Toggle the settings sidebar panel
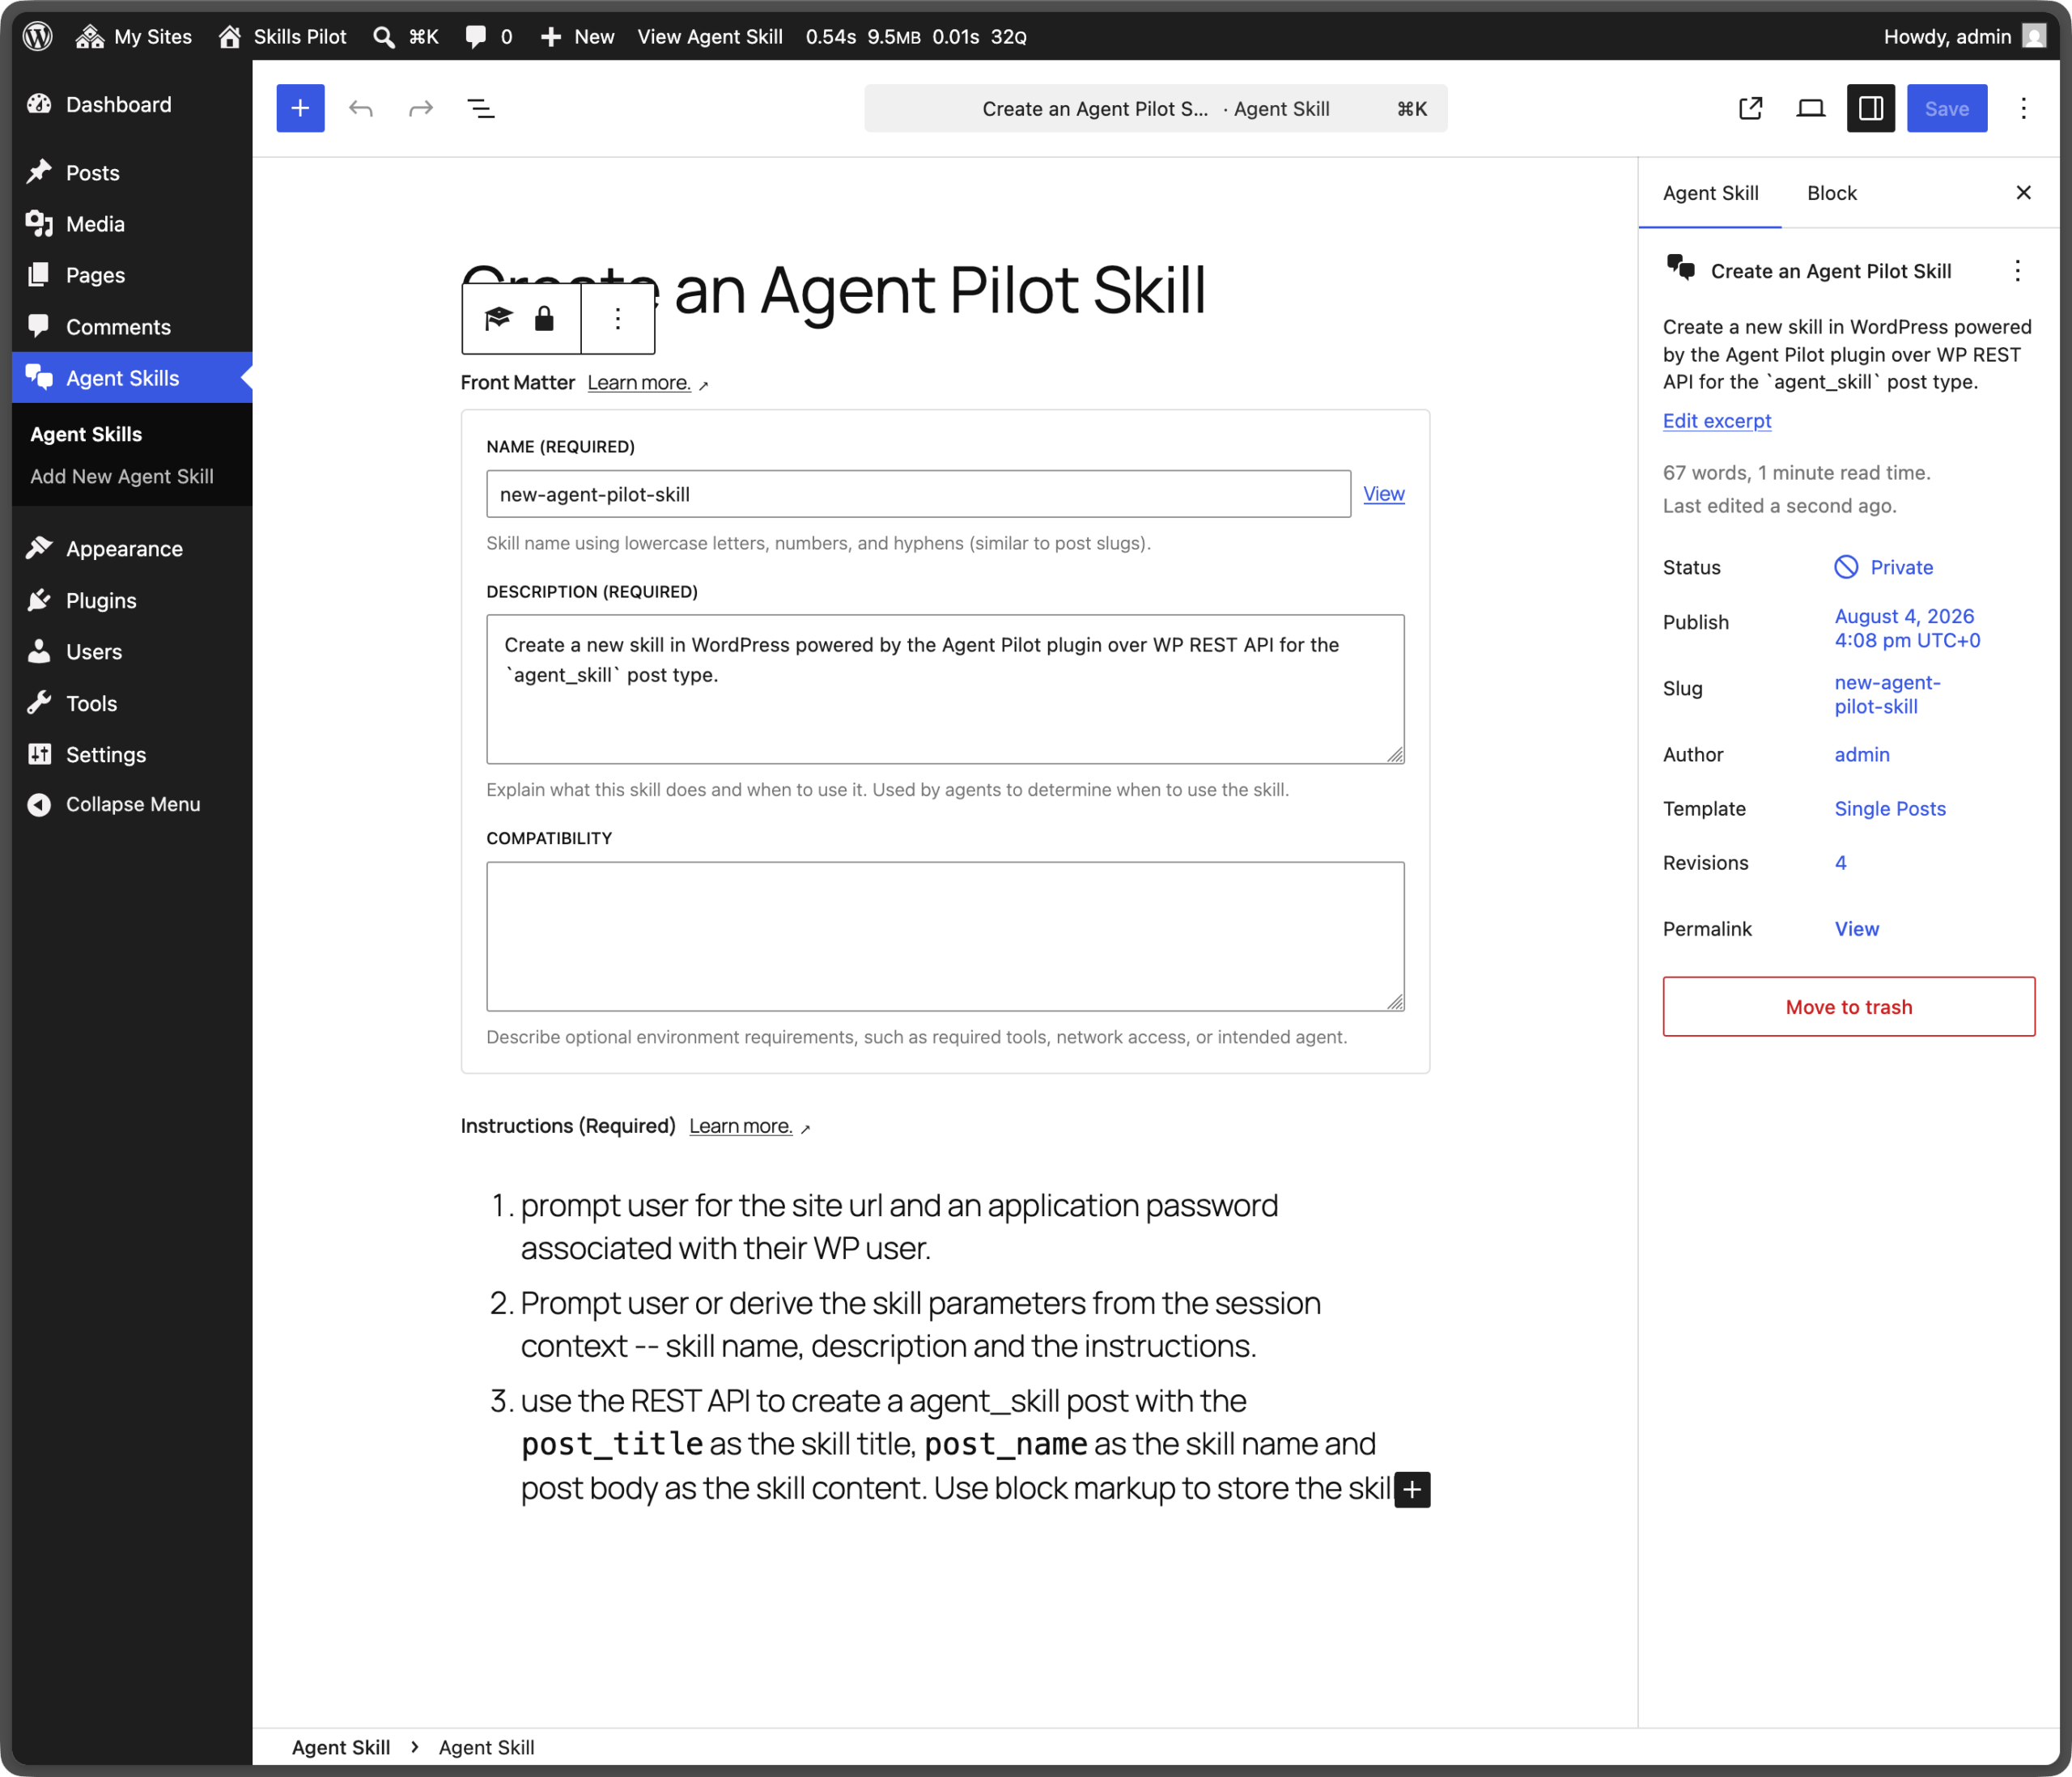 click(1871, 108)
